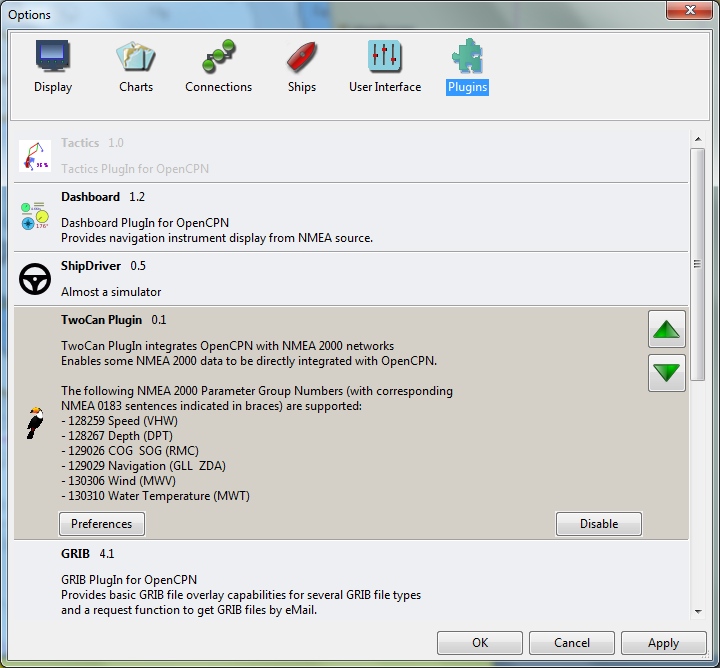Image resolution: width=720 pixels, height=668 pixels.
Task: Disable the TwoCan Plugin
Action: [x=599, y=524]
